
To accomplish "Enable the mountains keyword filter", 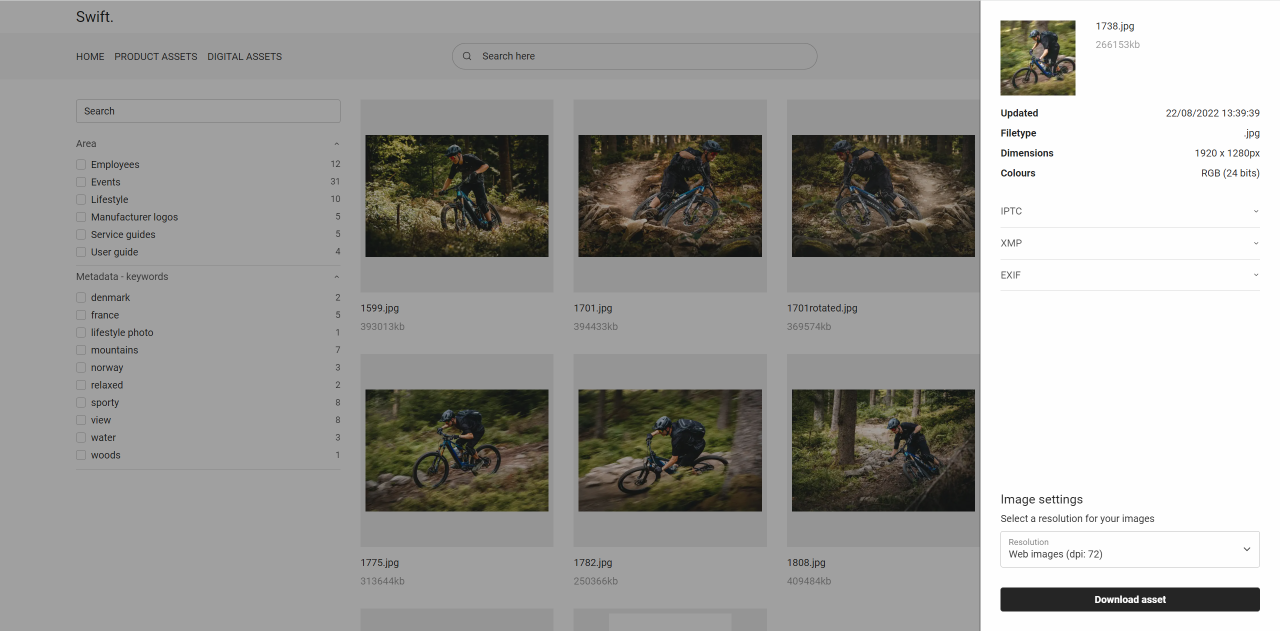I will pyautogui.click(x=80, y=349).
